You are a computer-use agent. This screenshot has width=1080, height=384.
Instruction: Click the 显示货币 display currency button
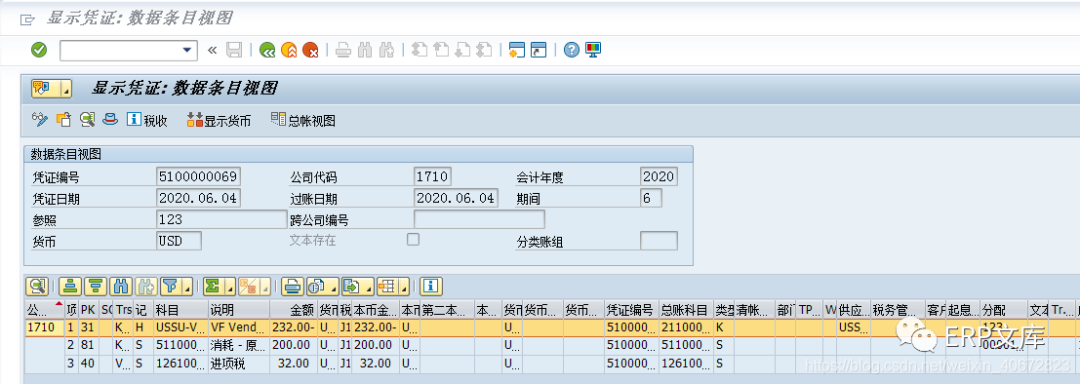[x=218, y=120]
